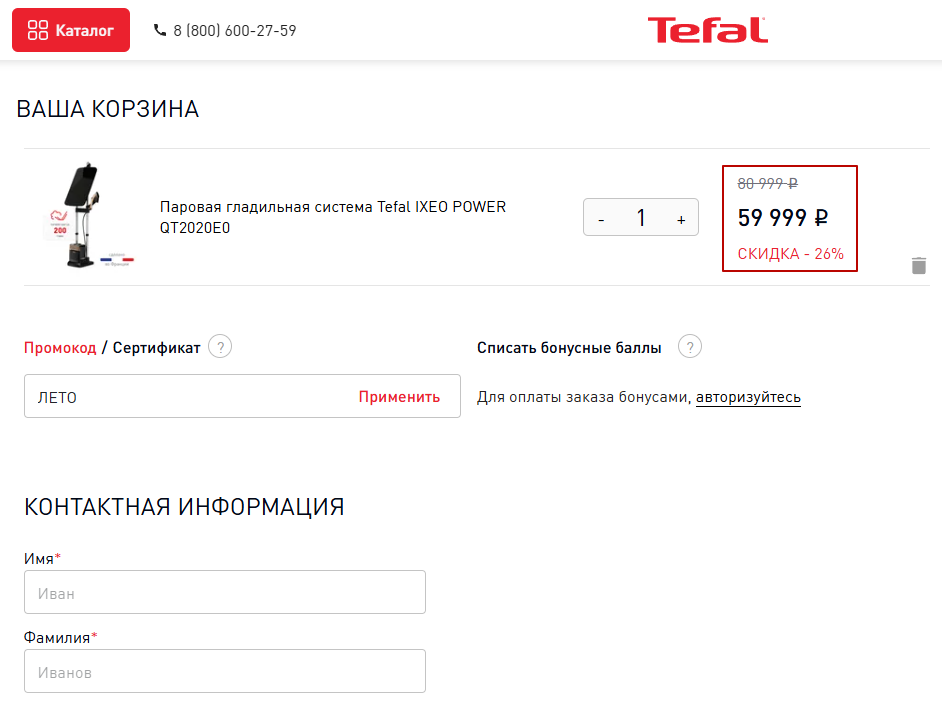Show the help hint for бонусные баллы

[690, 347]
